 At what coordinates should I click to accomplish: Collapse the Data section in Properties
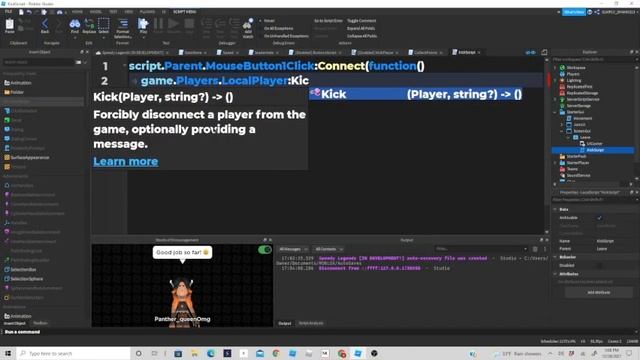pos(555,209)
